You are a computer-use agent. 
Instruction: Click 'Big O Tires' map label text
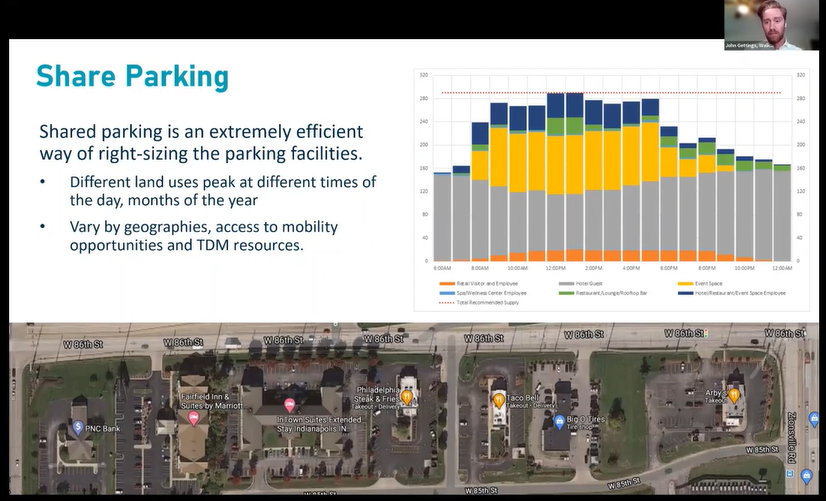(586, 419)
